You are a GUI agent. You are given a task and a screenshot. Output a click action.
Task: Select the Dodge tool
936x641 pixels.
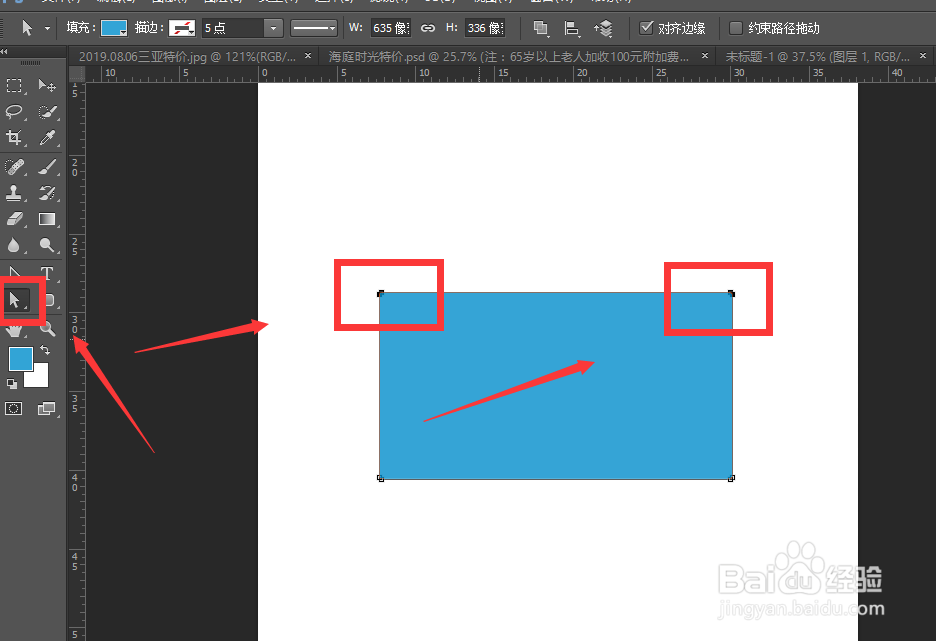pos(47,245)
